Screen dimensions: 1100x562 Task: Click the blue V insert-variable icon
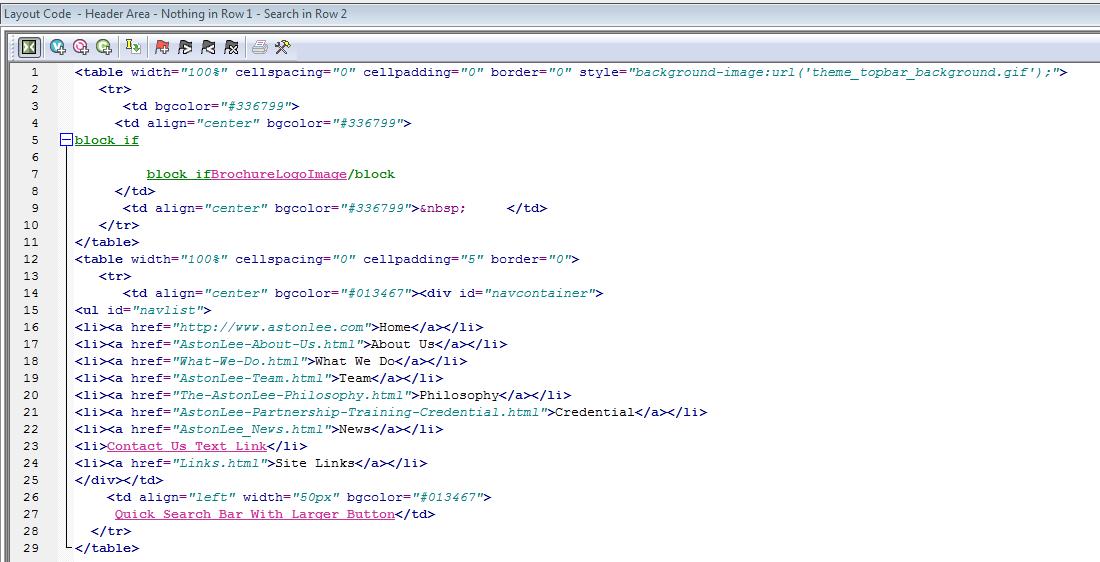point(58,47)
